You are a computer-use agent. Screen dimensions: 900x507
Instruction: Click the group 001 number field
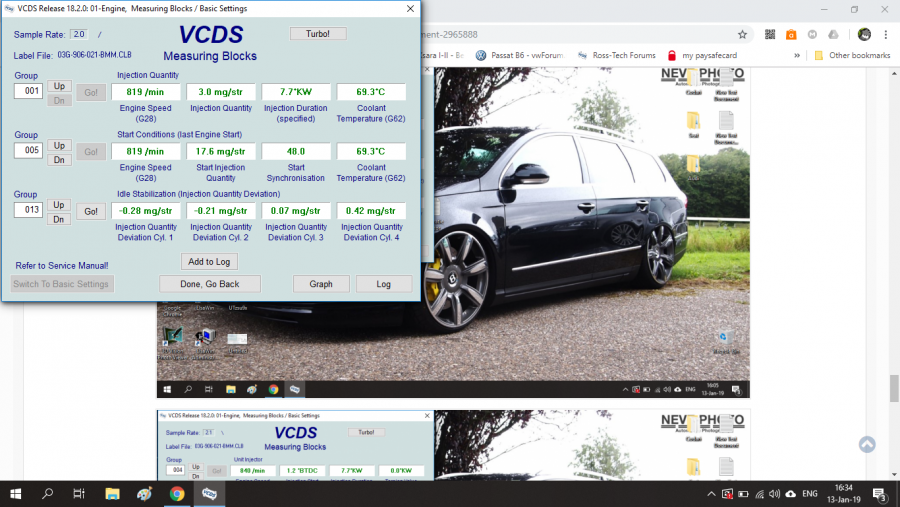28,92
